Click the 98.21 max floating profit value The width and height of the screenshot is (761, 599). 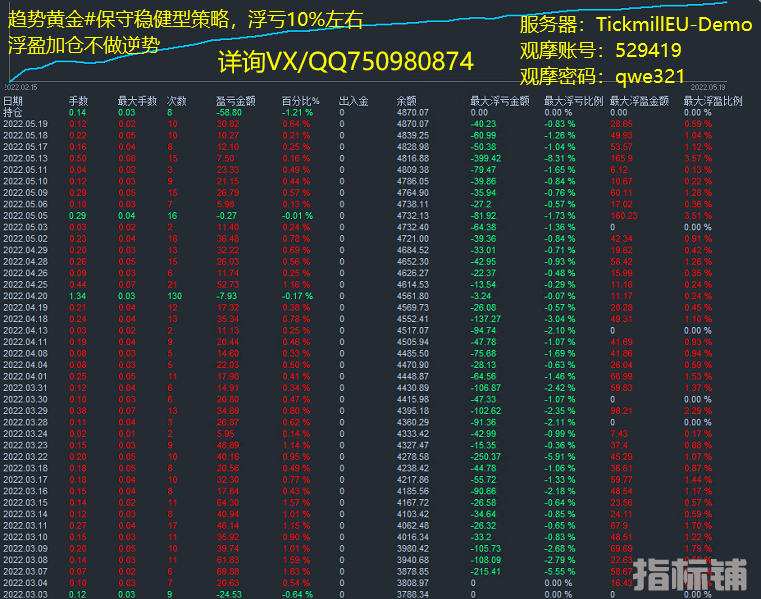pyautogui.click(x=621, y=411)
